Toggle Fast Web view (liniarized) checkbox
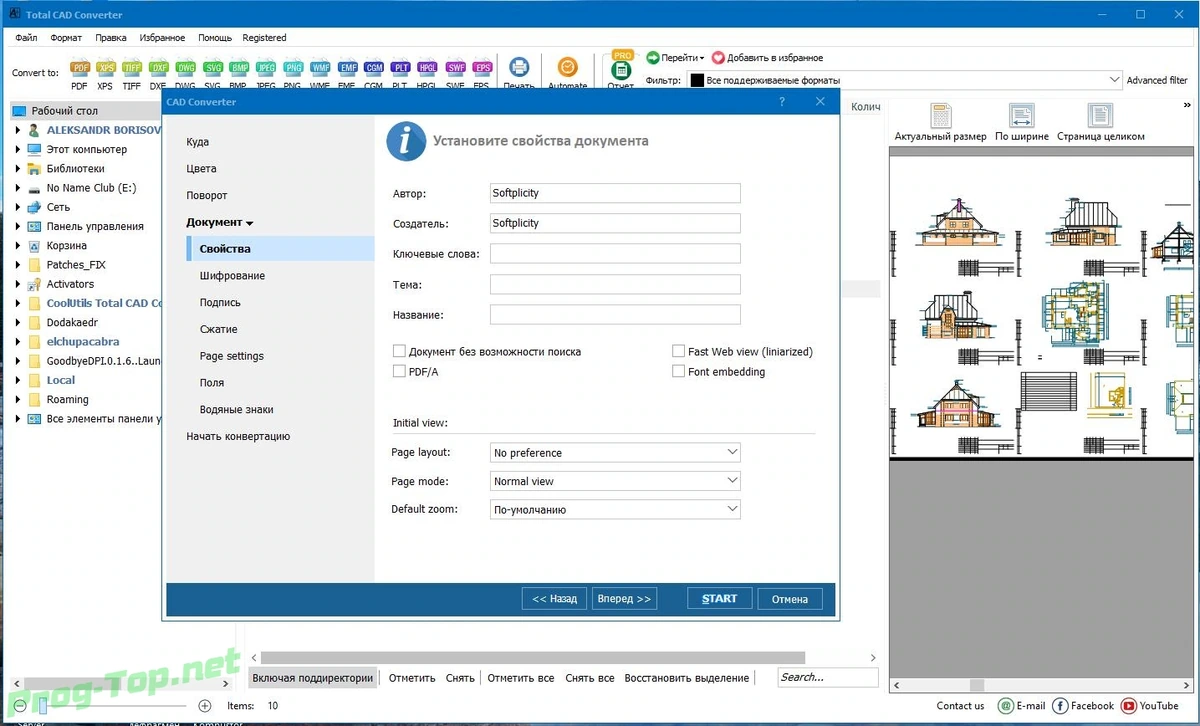1200x726 pixels. (678, 351)
